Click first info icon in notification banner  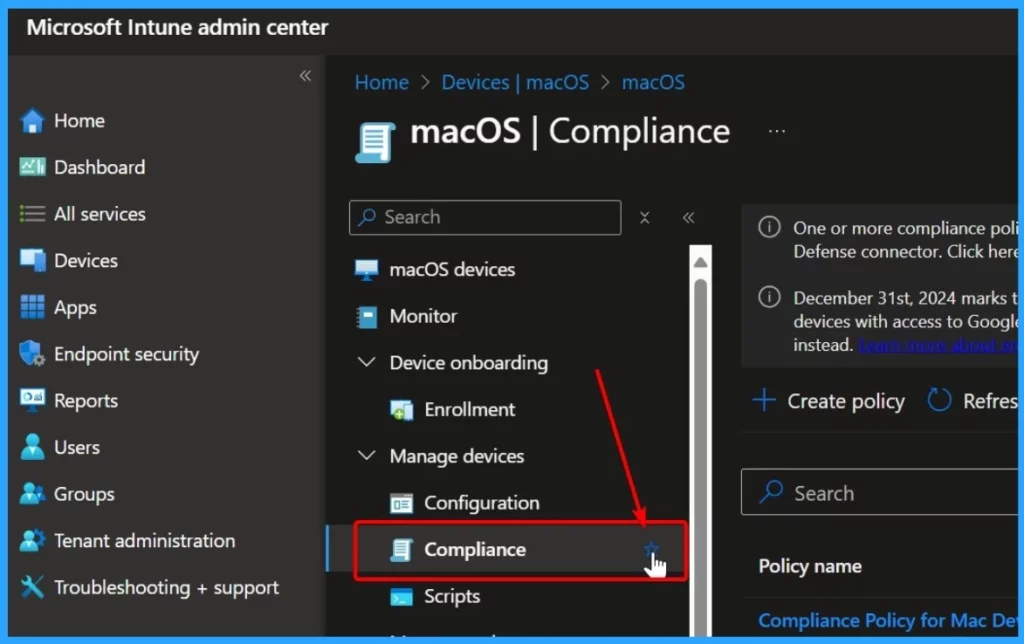point(769,227)
